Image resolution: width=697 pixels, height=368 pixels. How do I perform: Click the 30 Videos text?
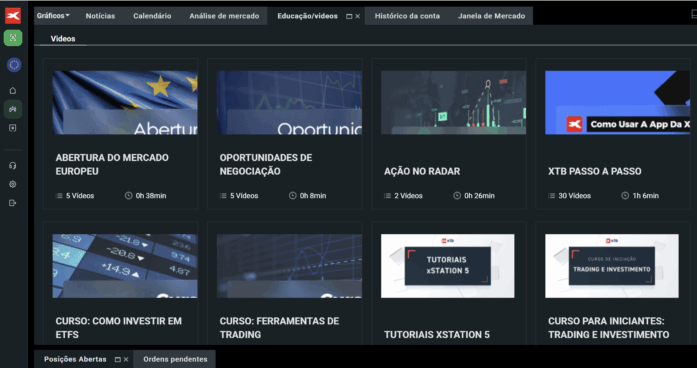574,196
